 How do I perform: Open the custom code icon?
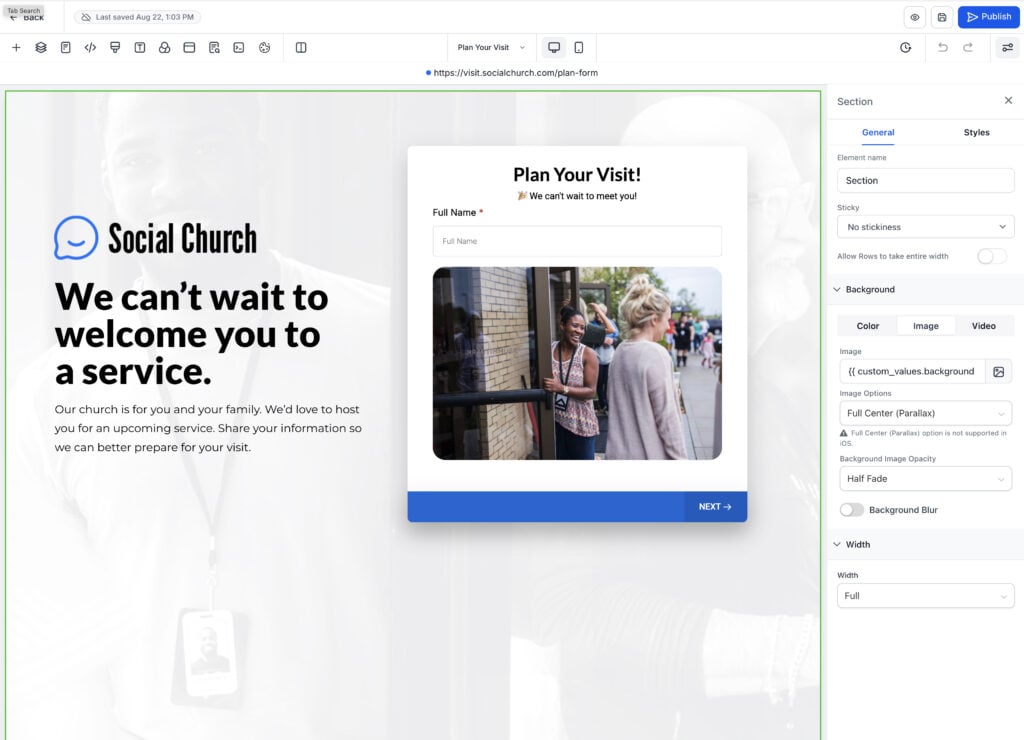[90, 47]
